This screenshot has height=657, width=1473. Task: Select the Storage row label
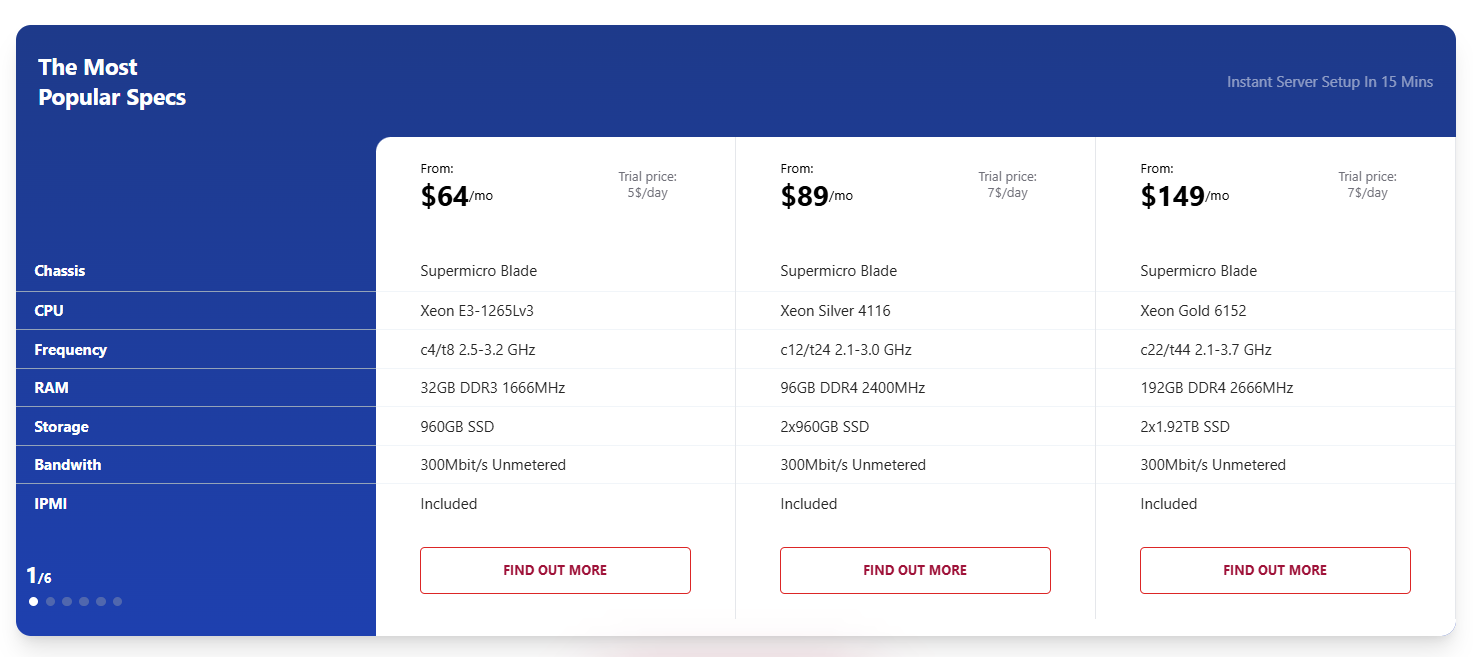pyautogui.click(x=61, y=426)
